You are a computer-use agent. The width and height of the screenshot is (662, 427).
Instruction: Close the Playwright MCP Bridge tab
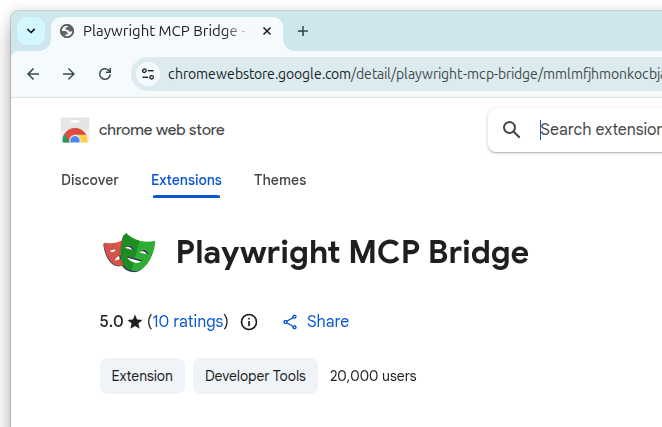[x=266, y=31]
